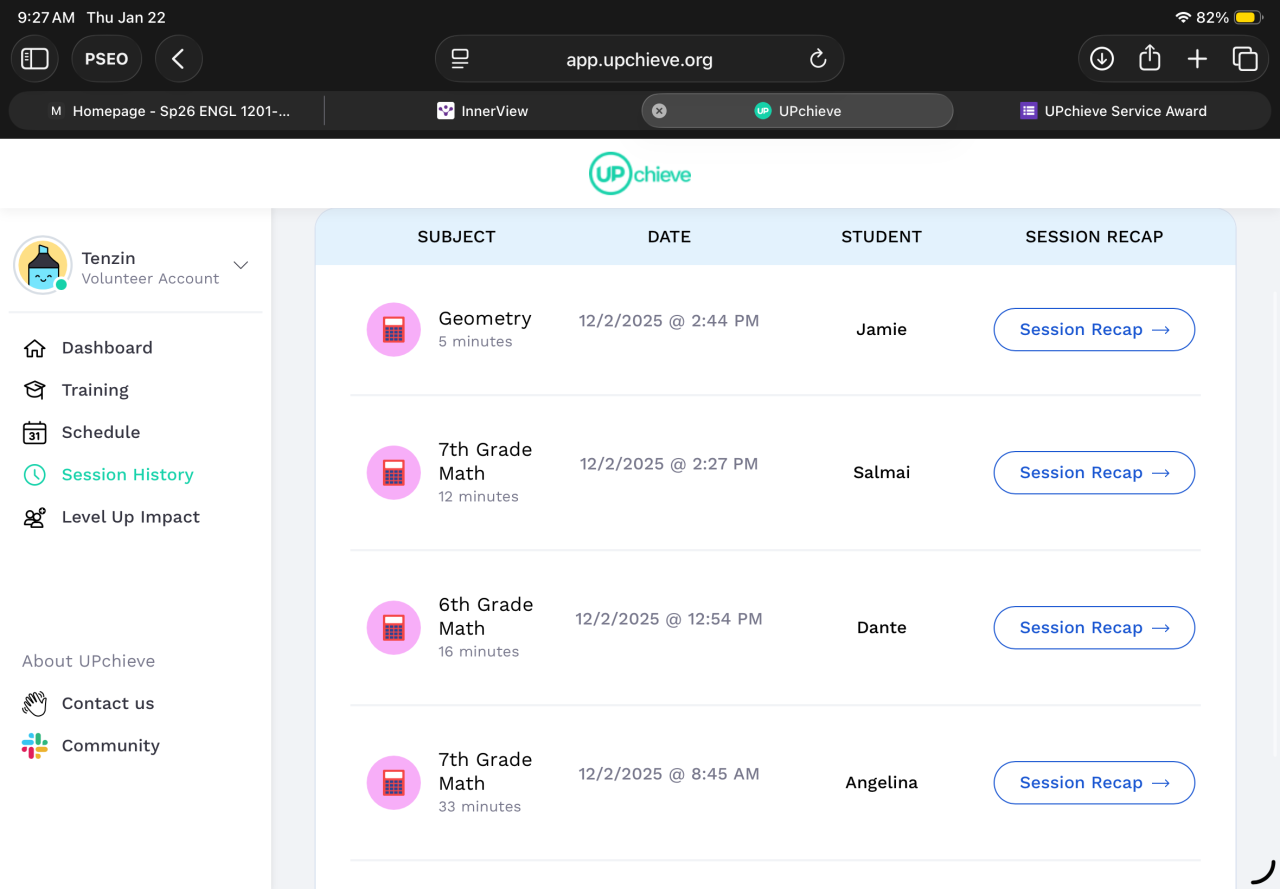Open the page reader menu icon in address bar

click(x=460, y=59)
